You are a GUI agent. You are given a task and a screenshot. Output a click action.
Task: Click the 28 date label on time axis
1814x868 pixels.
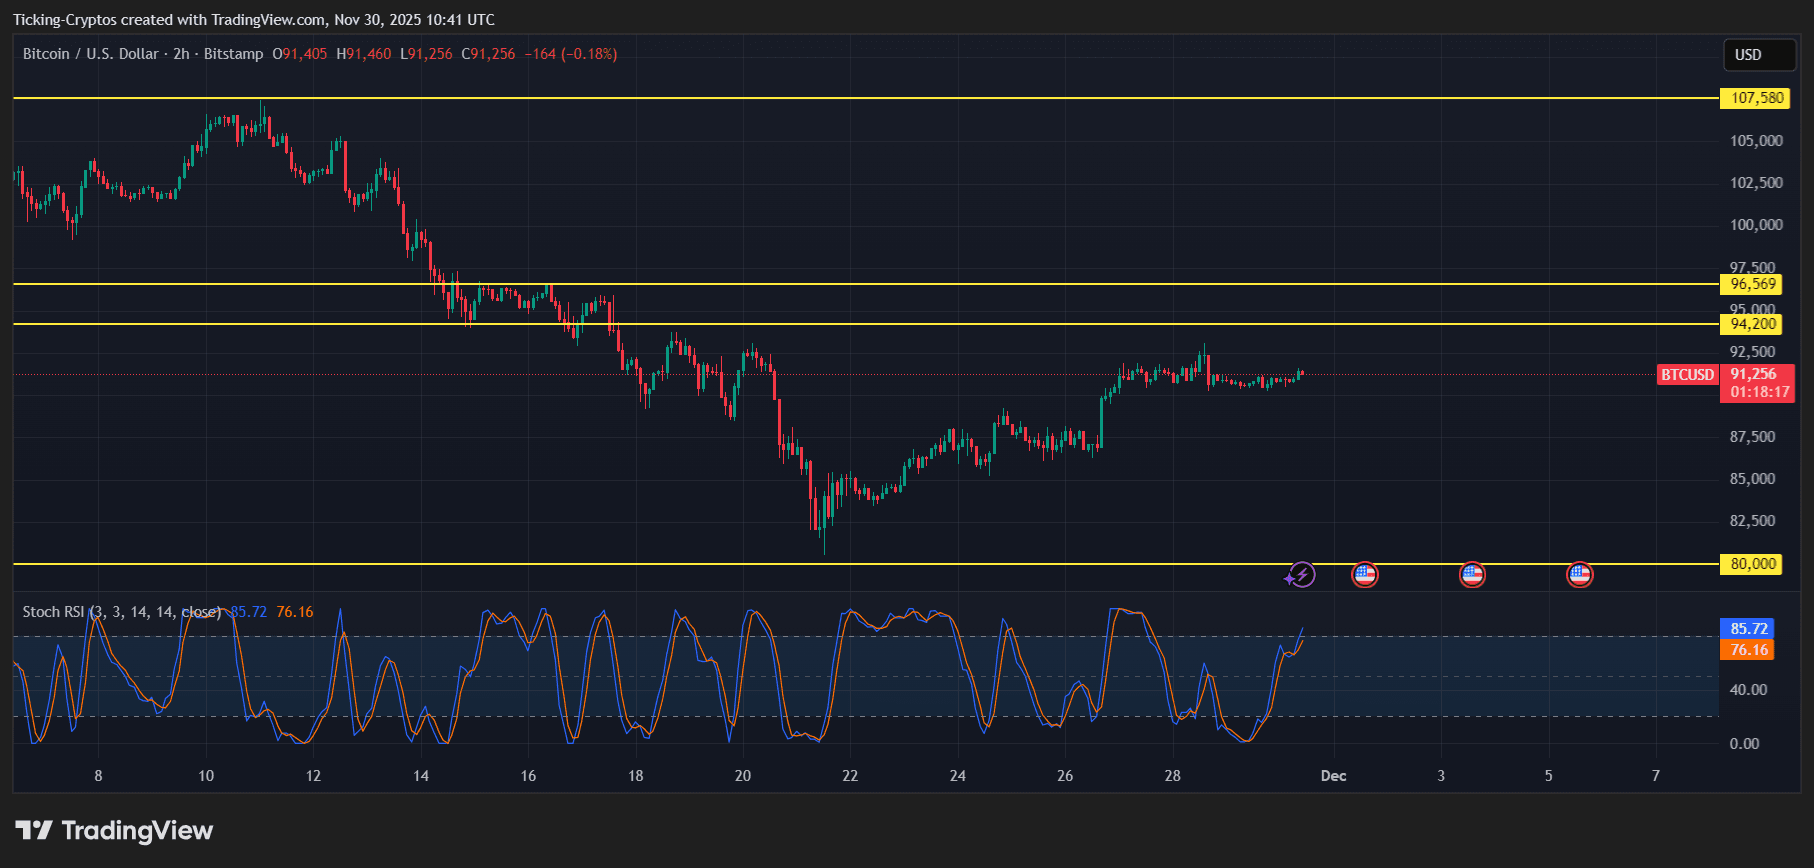(x=1172, y=776)
